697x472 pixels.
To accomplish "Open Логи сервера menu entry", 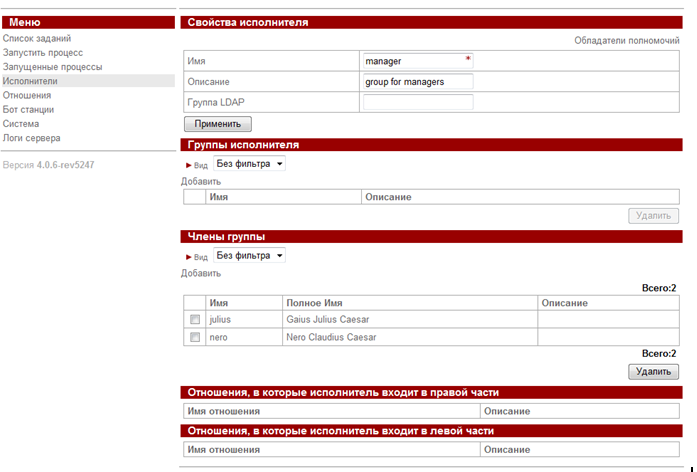I will [x=32, y=138].
